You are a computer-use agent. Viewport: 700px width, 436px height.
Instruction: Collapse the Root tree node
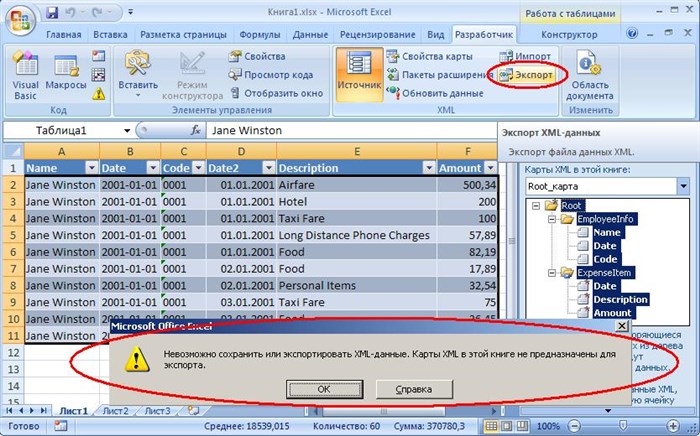pyautogui.click(x=536, y=206)
